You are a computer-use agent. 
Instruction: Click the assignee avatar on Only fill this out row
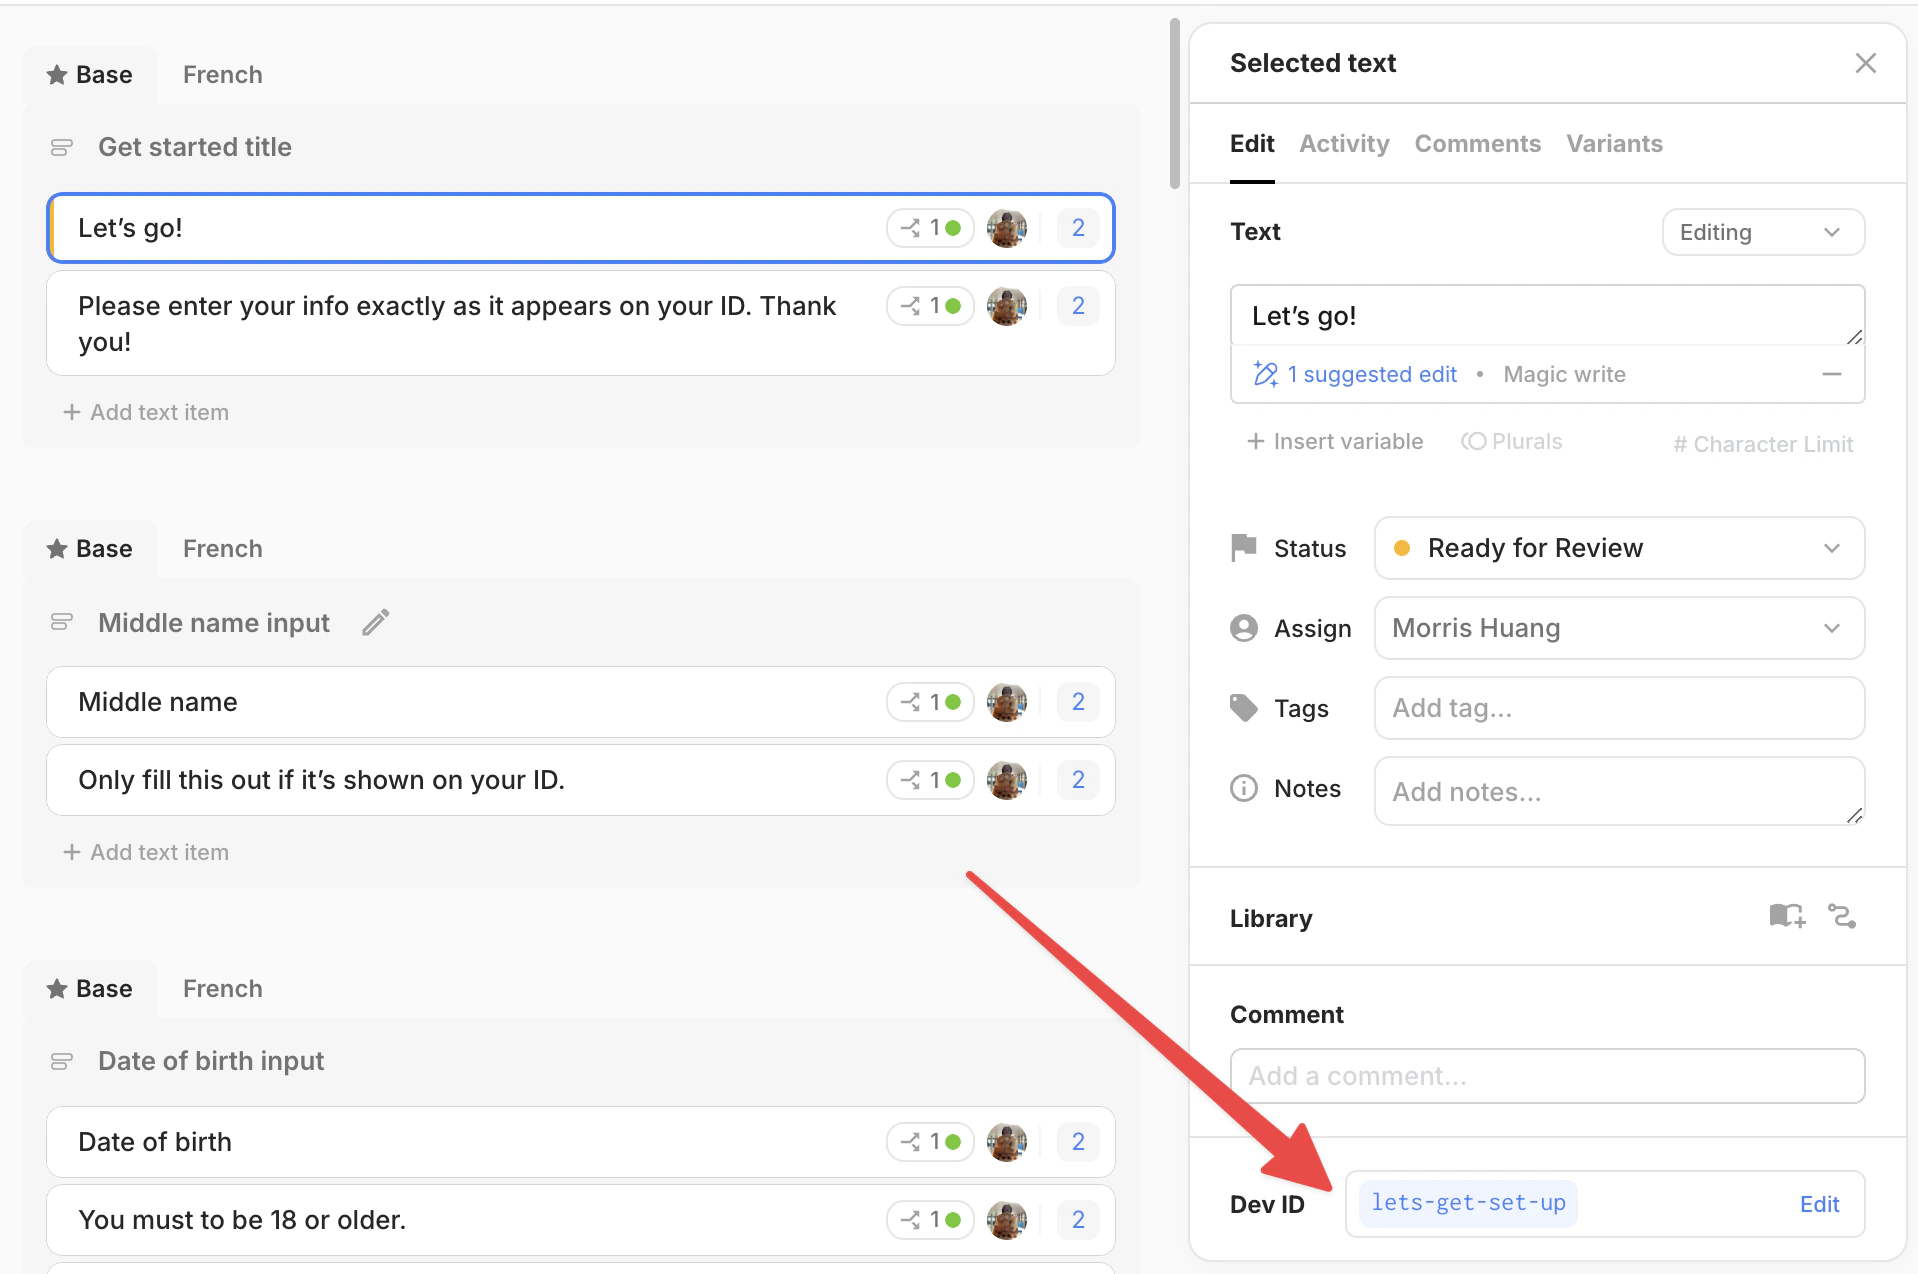pos(1007,780)
